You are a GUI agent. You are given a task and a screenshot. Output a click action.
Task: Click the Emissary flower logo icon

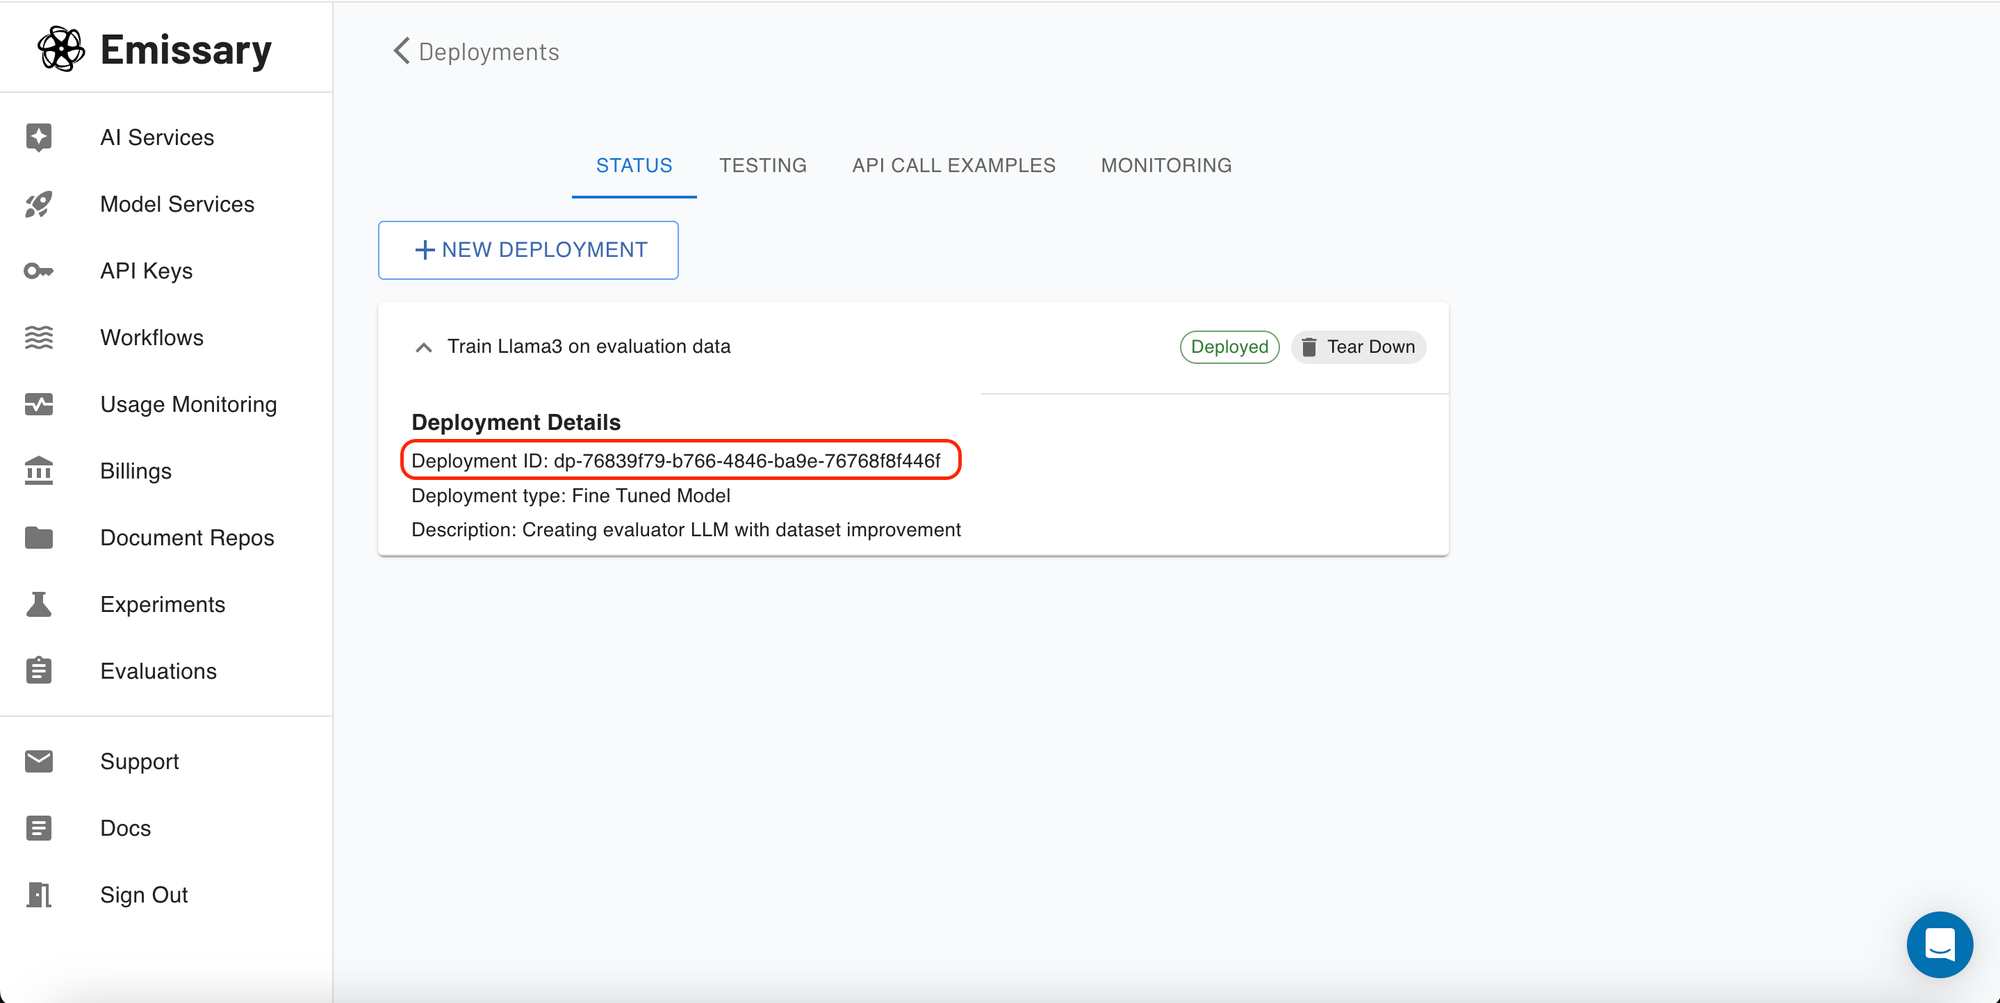[x=61, y=49]
